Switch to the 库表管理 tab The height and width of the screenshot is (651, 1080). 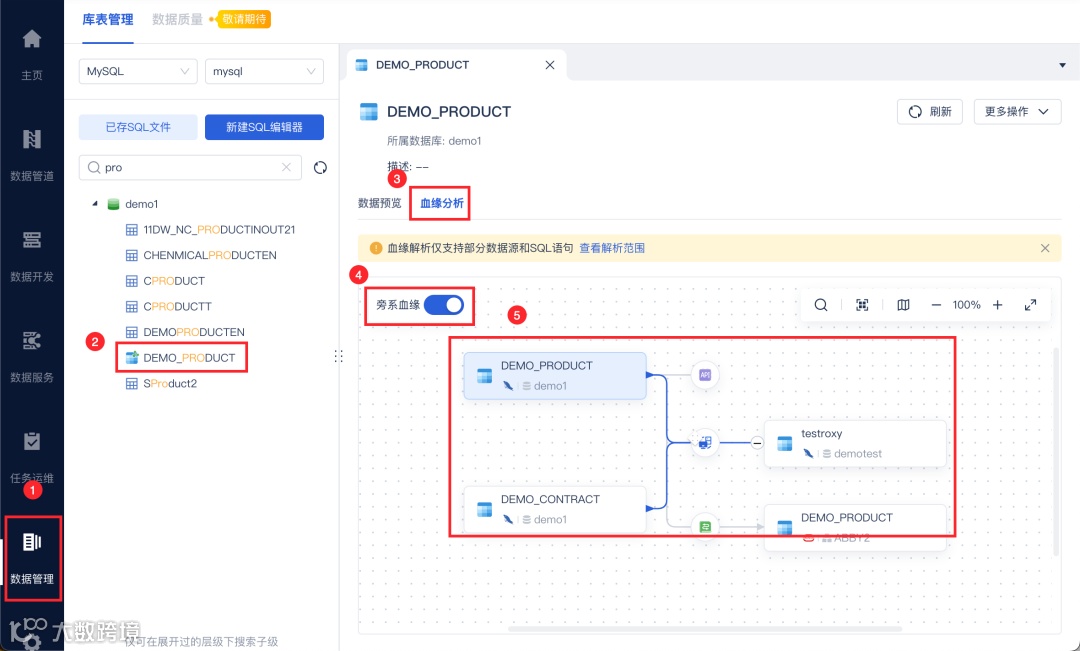coord(108,19)
